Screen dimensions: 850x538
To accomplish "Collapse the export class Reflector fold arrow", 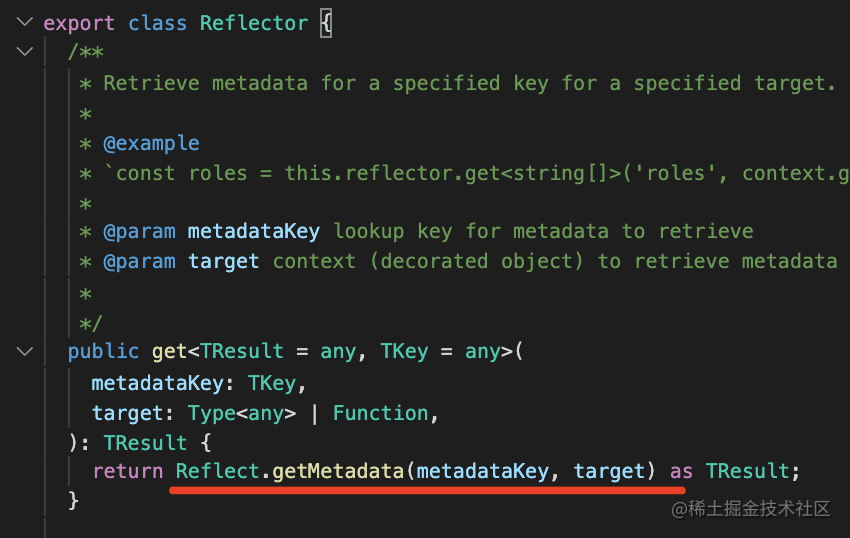I will point(23,22).
